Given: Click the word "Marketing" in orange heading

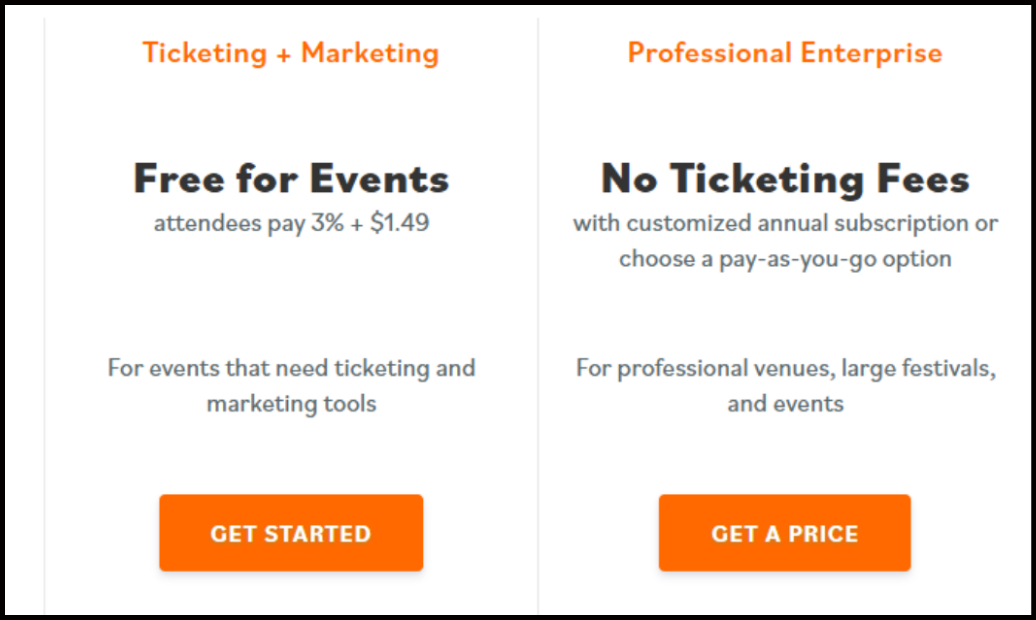Looking at the screenshot, I should click(x=369, y=53).
